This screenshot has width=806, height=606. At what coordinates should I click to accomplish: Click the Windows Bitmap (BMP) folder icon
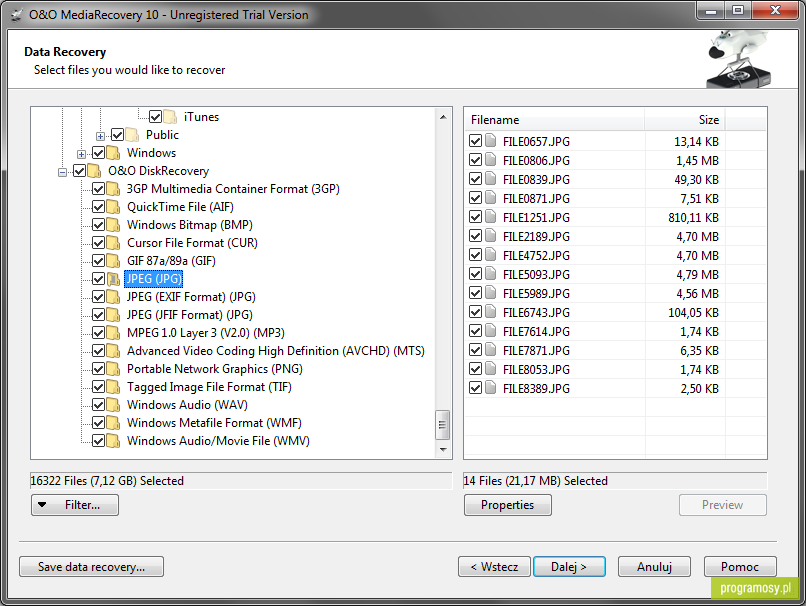tap(113, 225)
